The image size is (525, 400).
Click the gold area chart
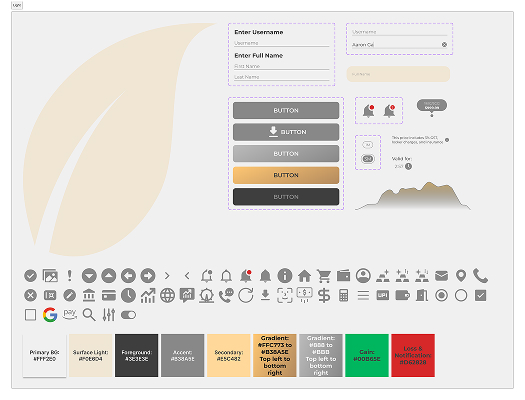pyautogui.click(x=413, y=196)
